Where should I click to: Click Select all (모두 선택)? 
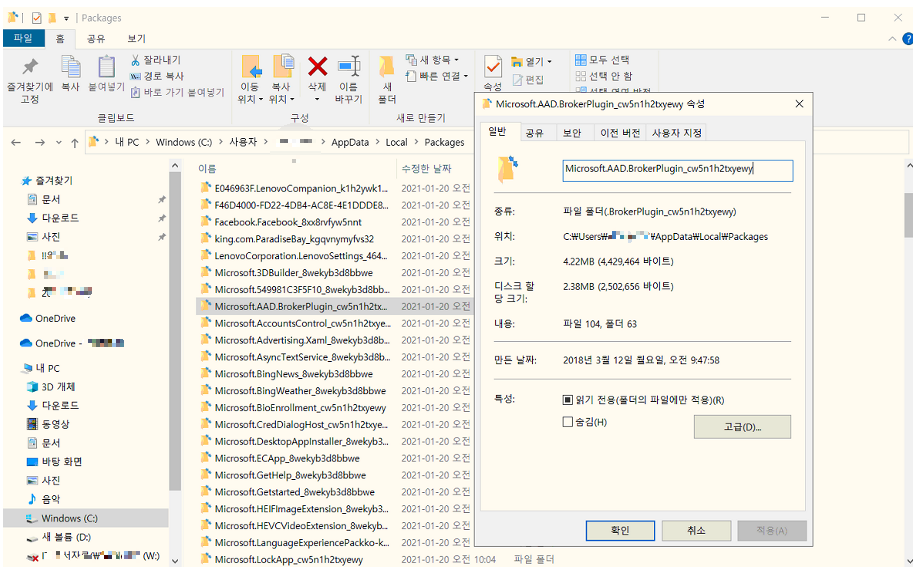(602, 59)
